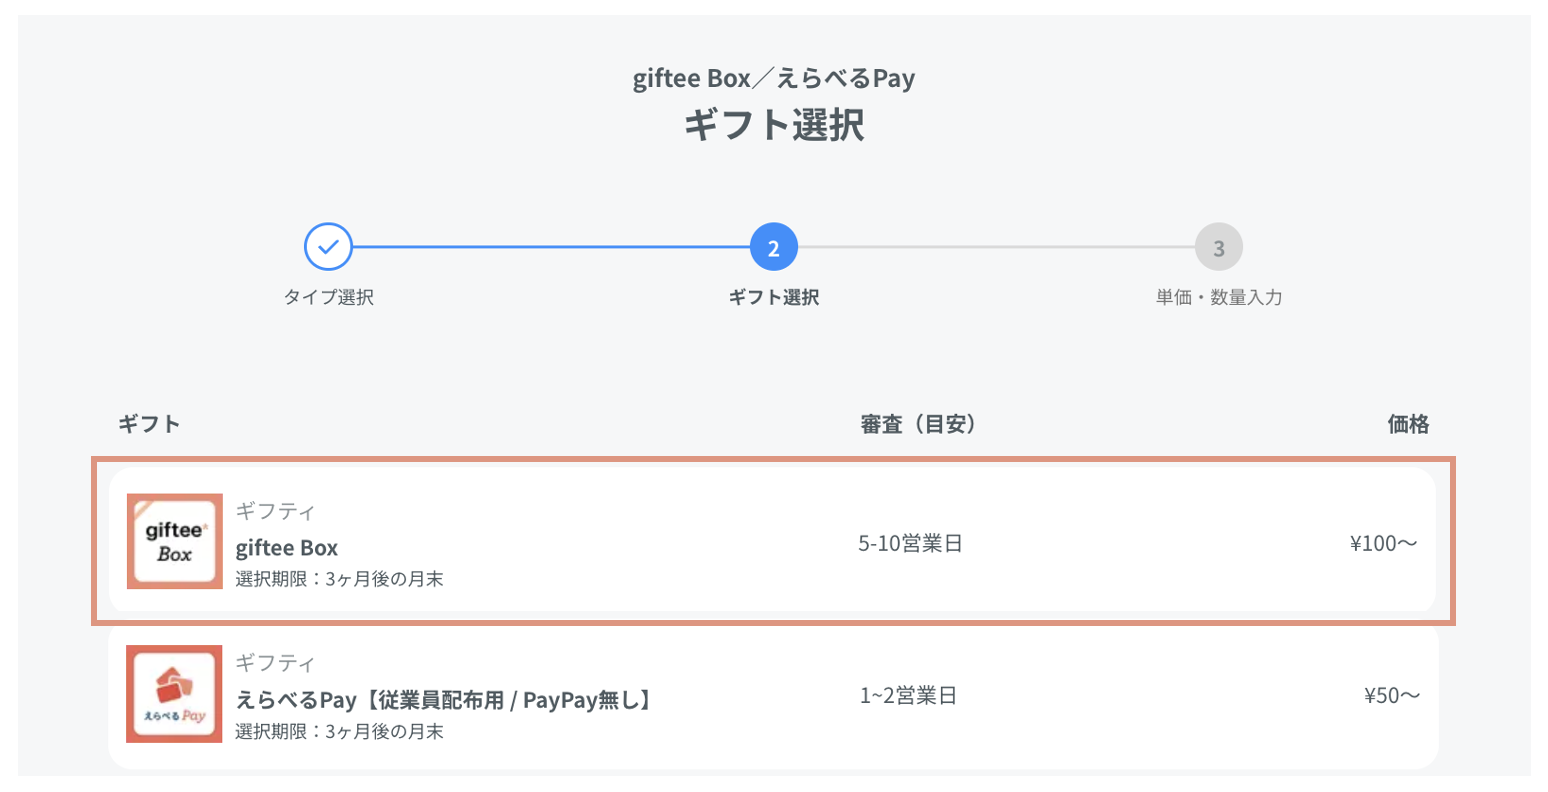Click the ¥100〜 price of giftee Box
Viewport: 1548px width, 792px height.
1383,544
